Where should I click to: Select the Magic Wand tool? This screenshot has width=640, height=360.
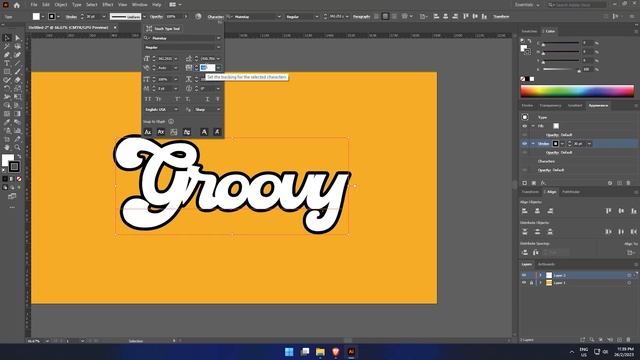[x=7, y=47]
